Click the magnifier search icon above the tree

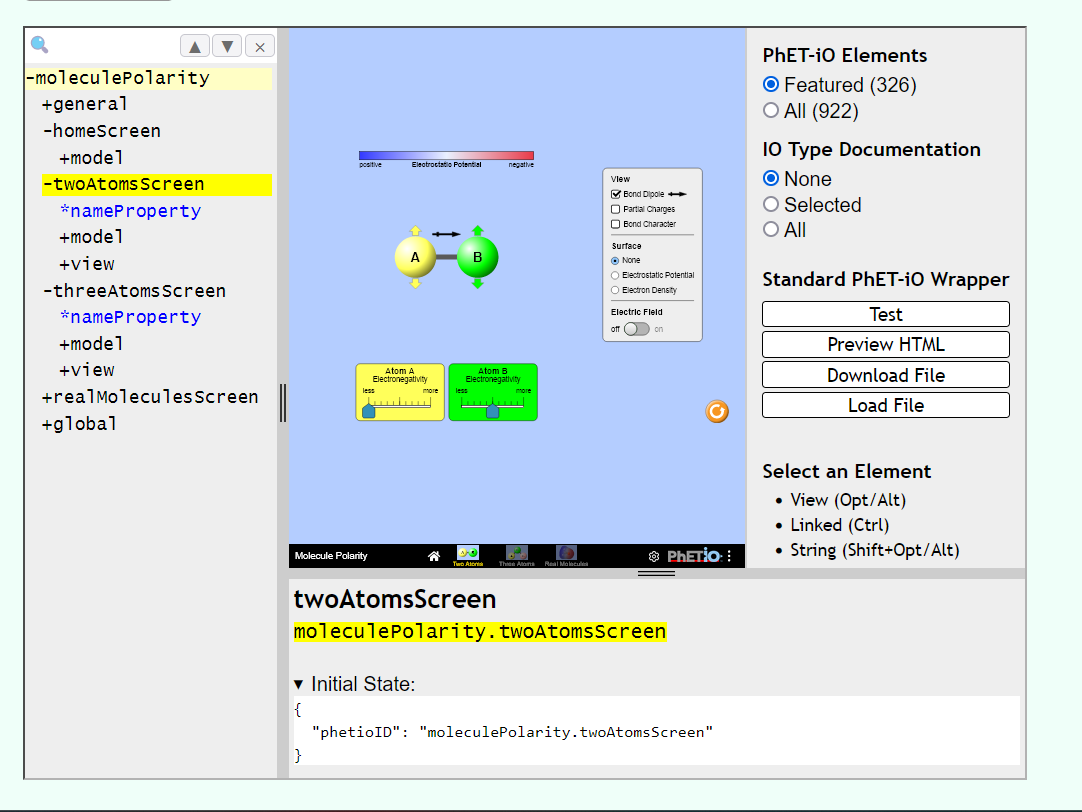click(38, 44)
